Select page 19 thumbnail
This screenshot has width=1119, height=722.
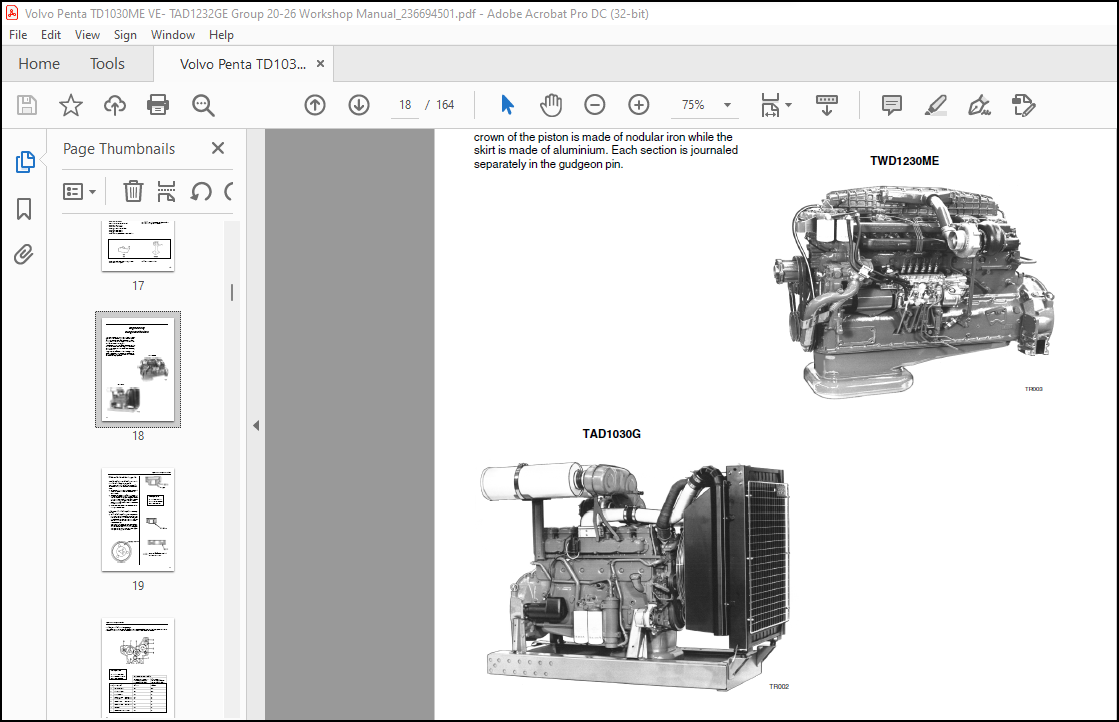tap(138, 520)
